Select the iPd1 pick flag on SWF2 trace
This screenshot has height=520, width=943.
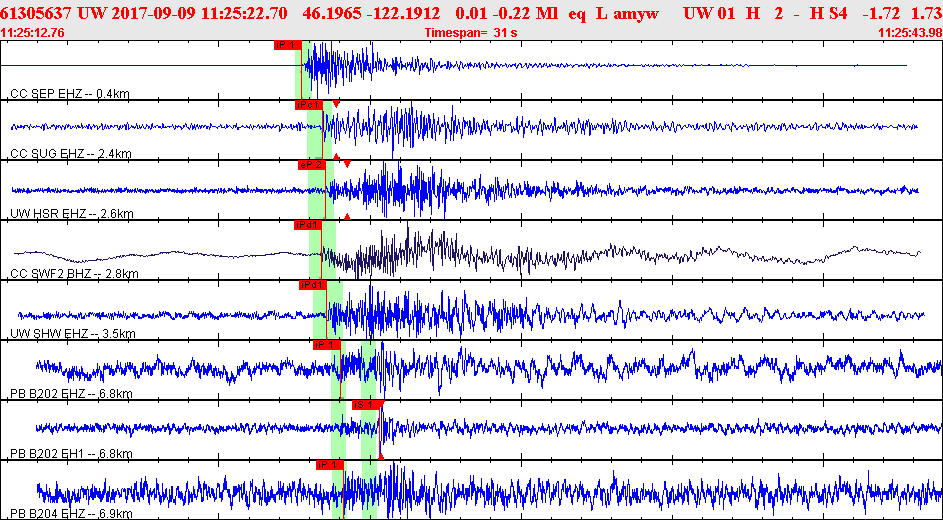[x=308, y=225]
